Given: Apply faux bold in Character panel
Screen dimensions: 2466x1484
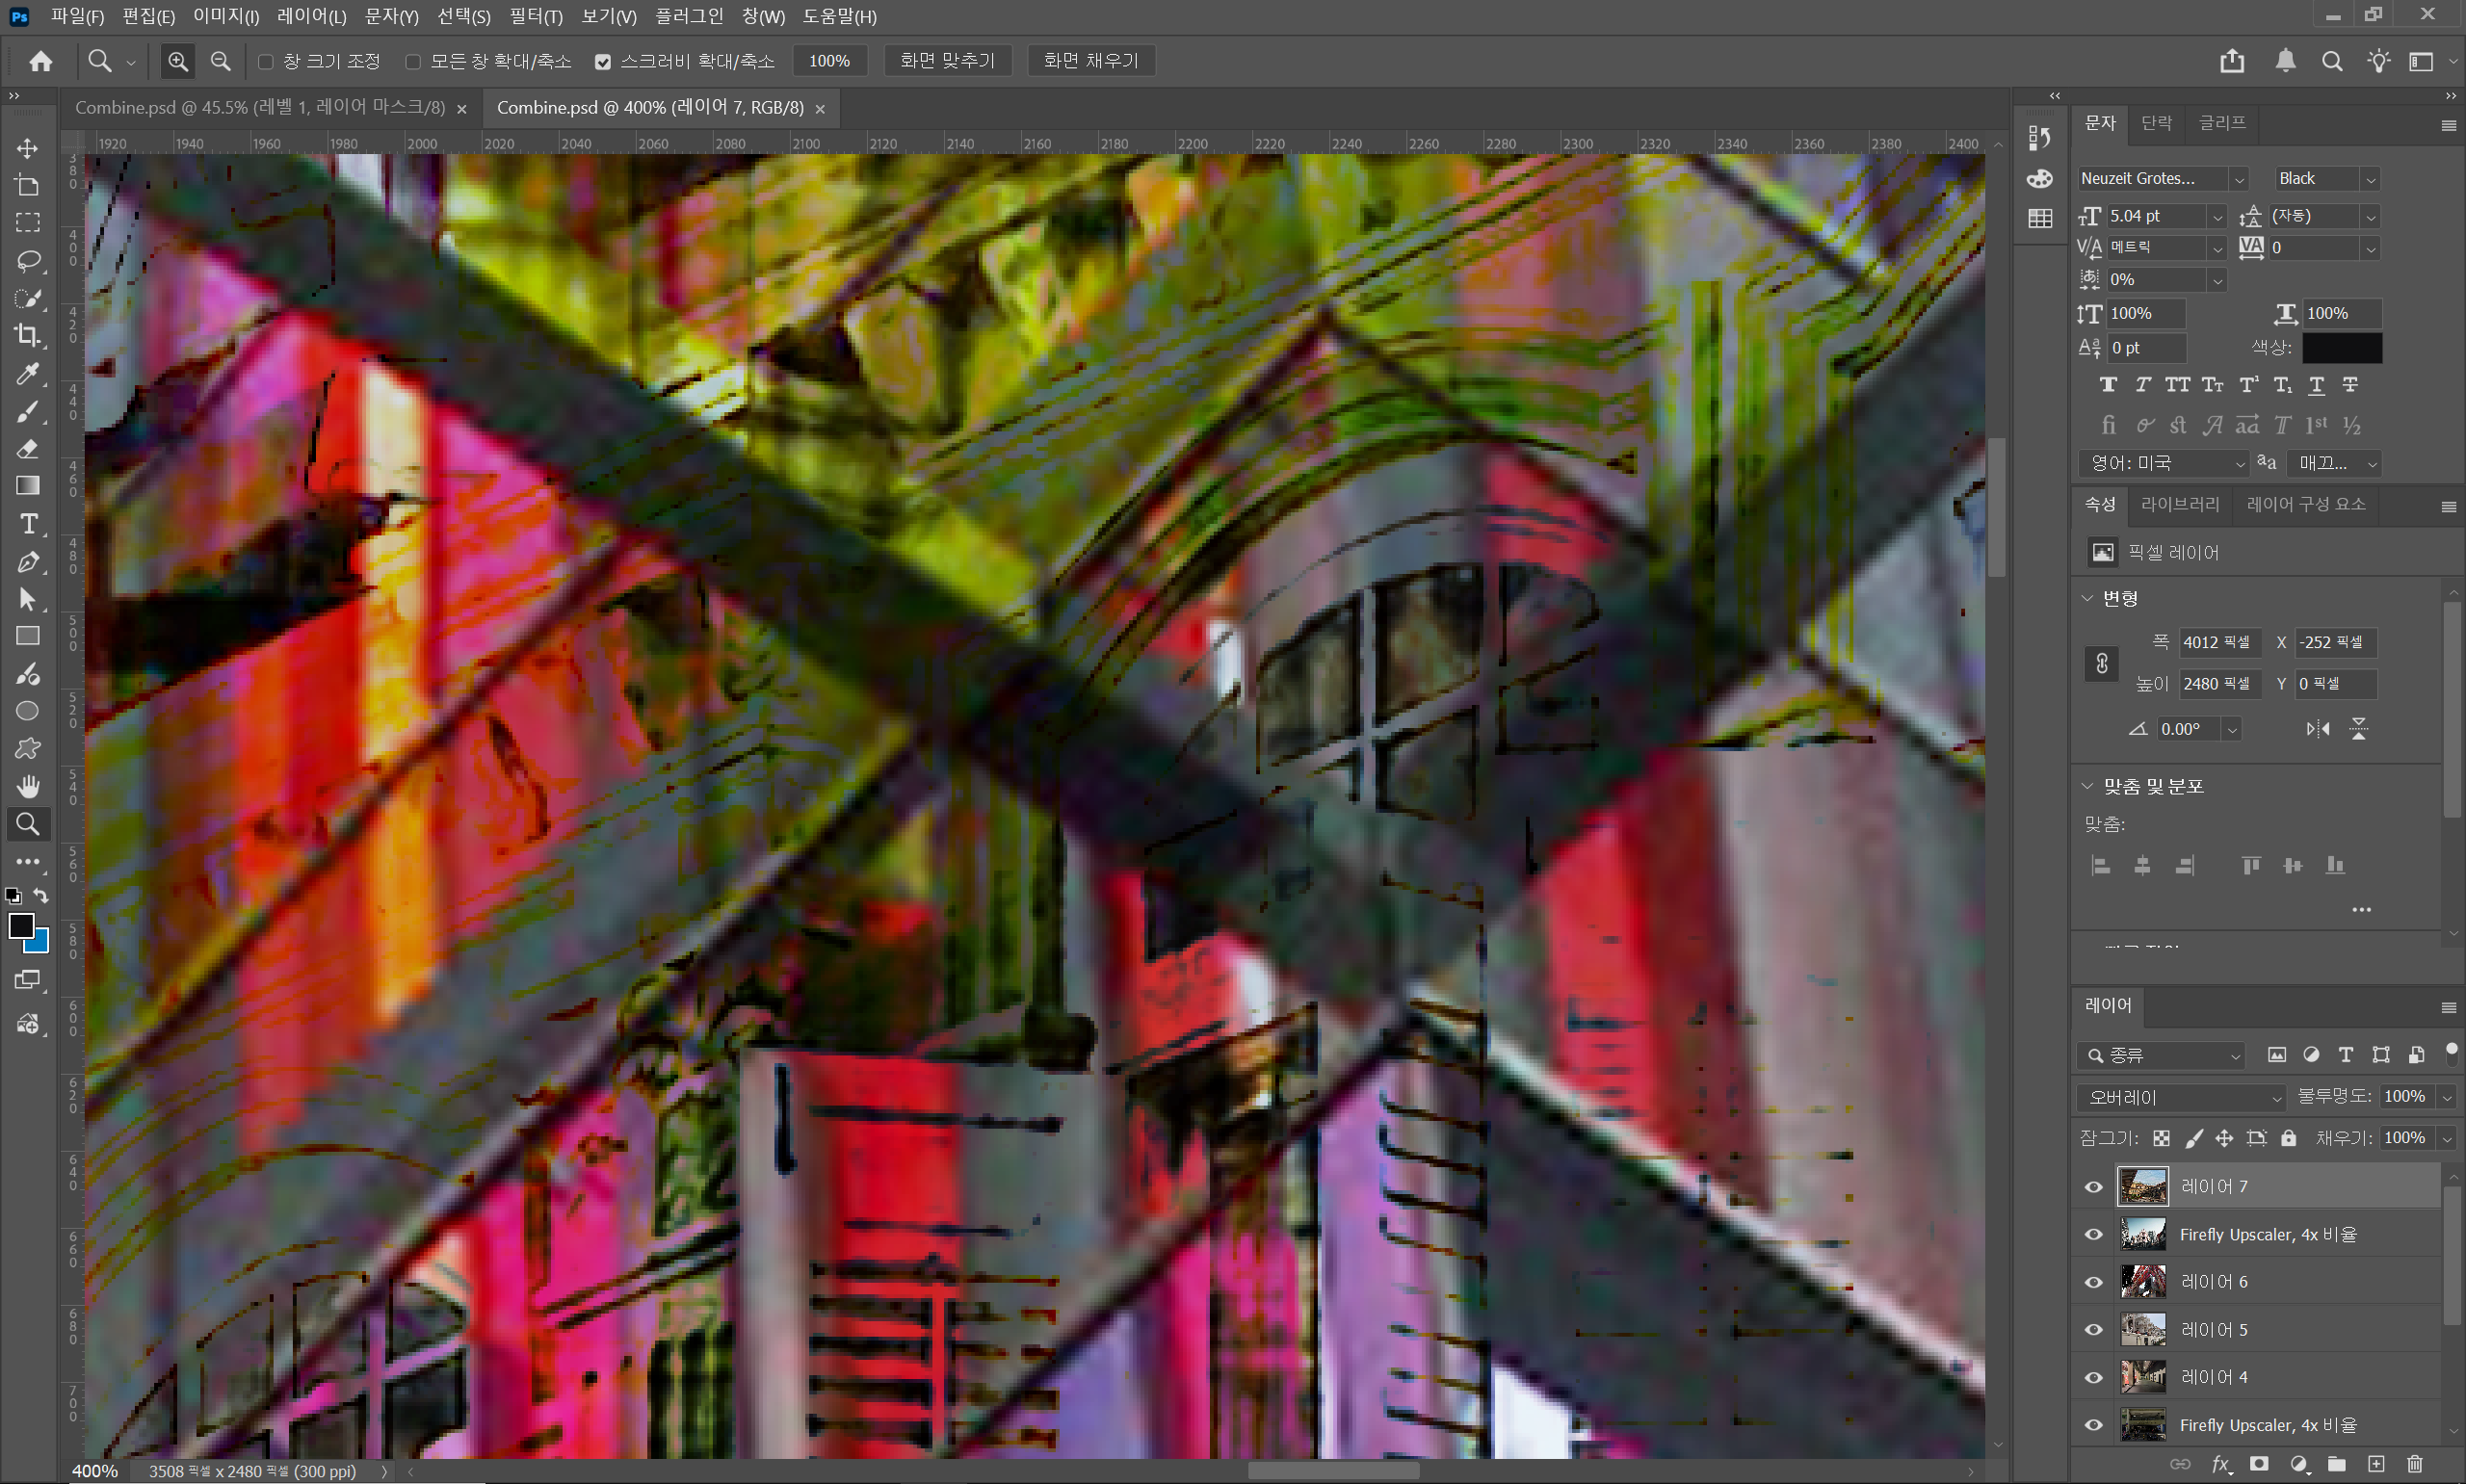Looking at the screenshot, I should coord(2110,385).
